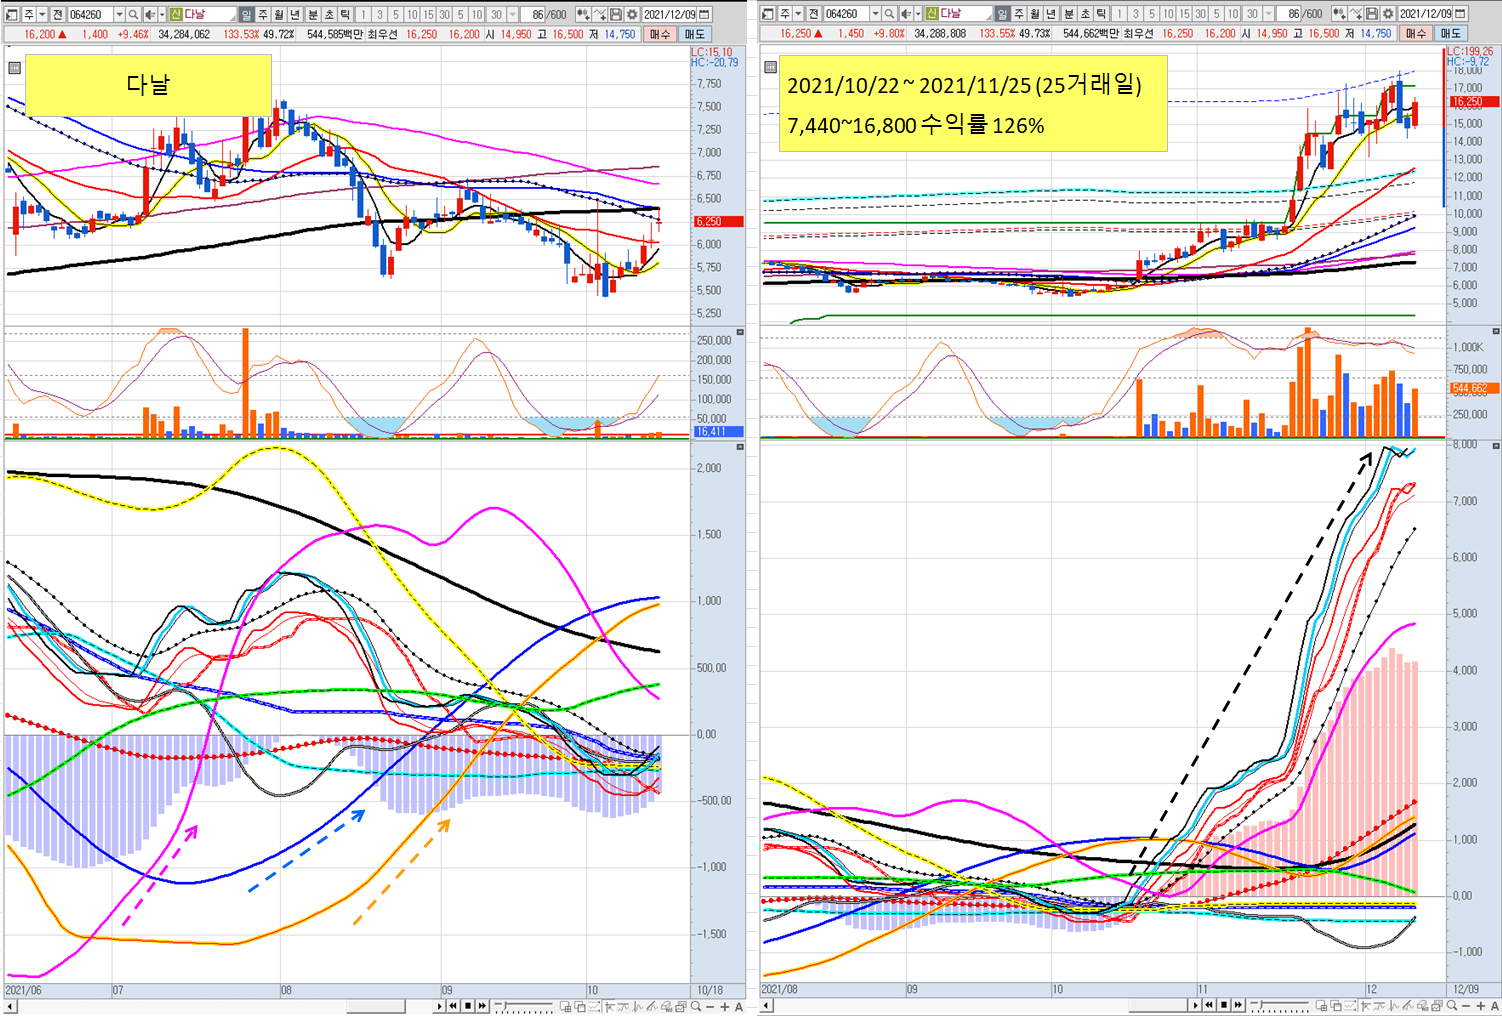Image resolution: width=1502 pixels, height=1016 pixels.
Task: Open calendar picker in left chart toolbar
Action: click(705, 14)
